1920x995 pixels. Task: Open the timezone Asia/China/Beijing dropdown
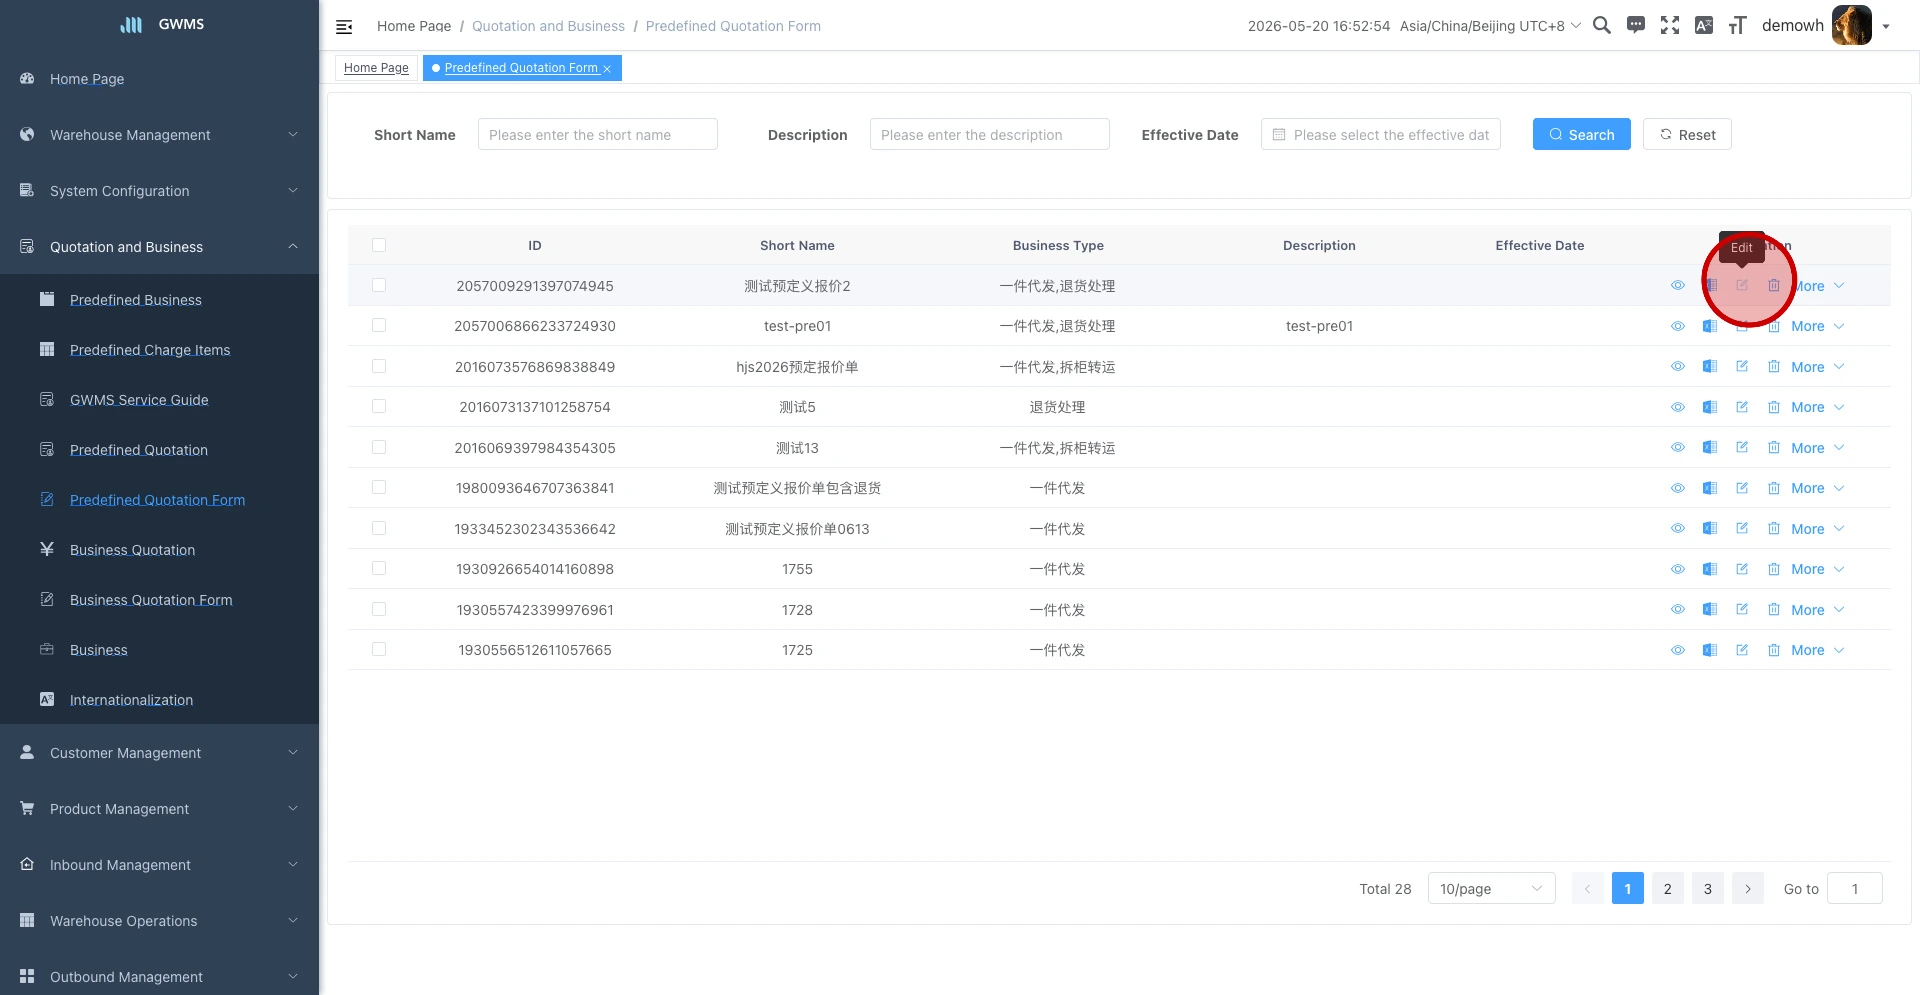(1490, 26)
